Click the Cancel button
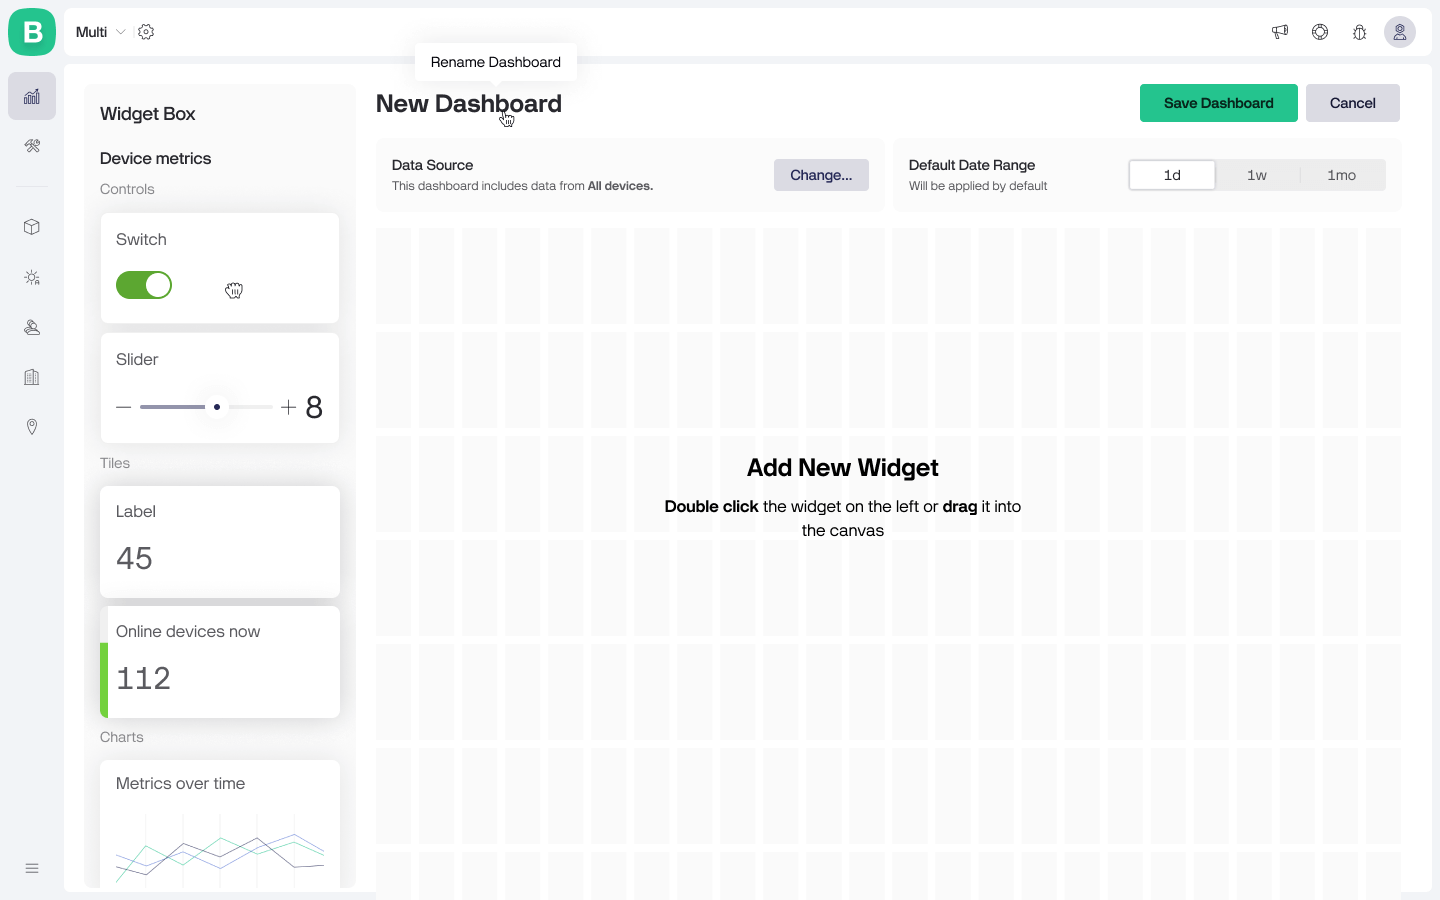This screenshot has width=1440, height=900. pos(1353,103)
